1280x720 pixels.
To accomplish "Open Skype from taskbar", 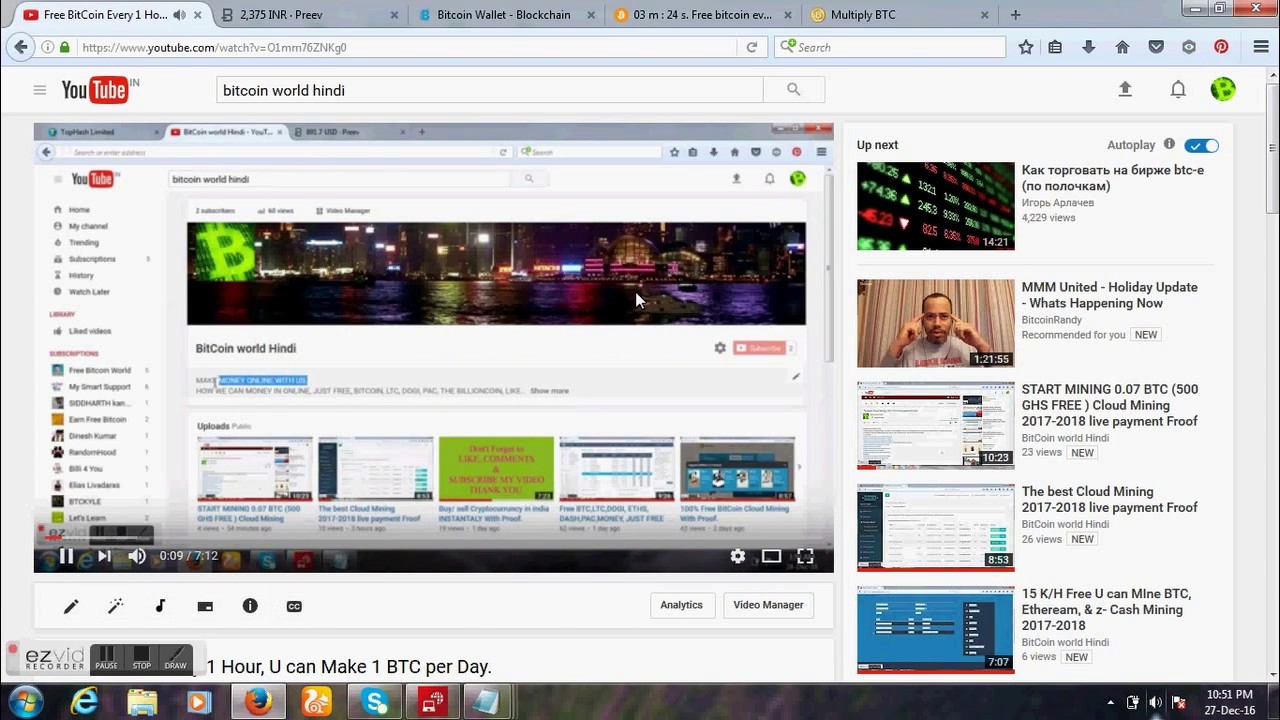I will click(x=374, y=702).
